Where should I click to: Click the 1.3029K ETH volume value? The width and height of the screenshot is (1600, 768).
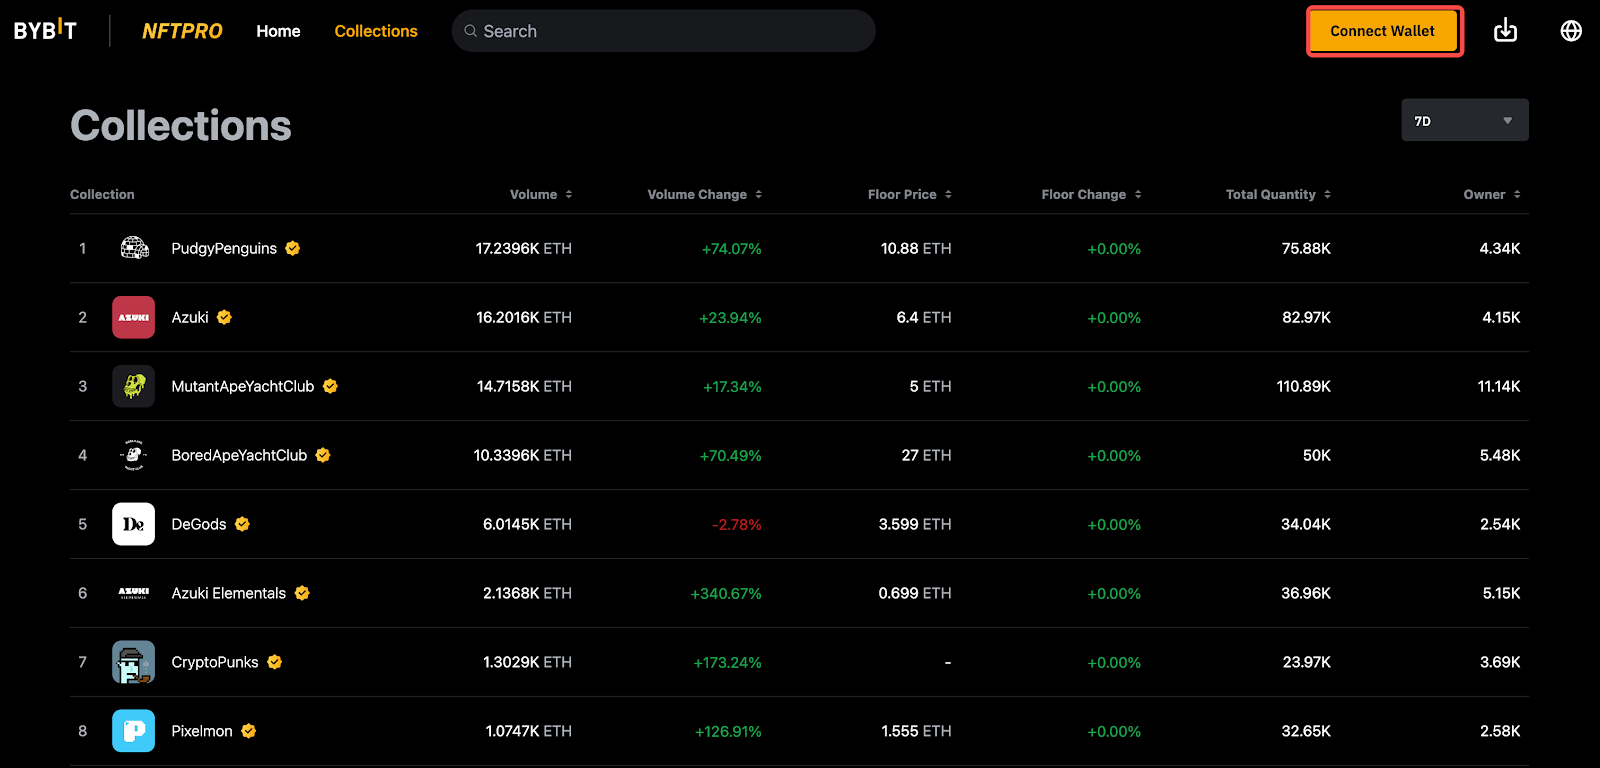[528, 662]
